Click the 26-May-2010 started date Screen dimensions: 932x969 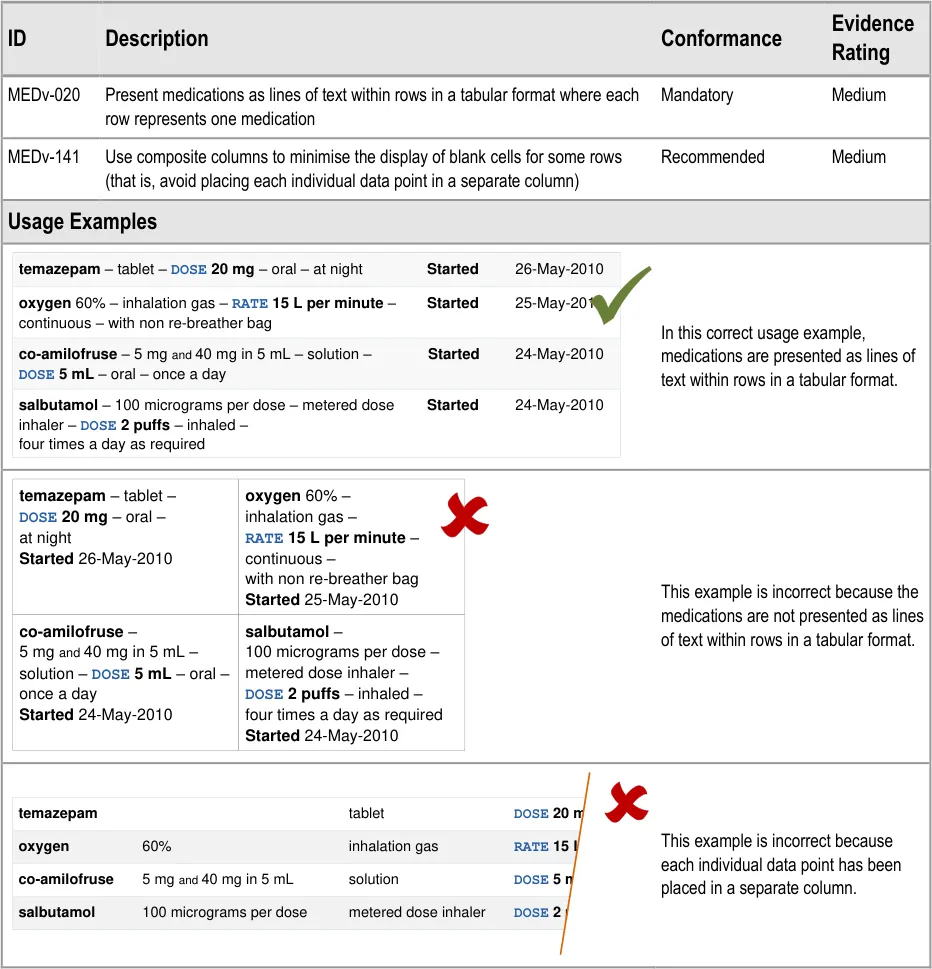(x=559, y=269)
